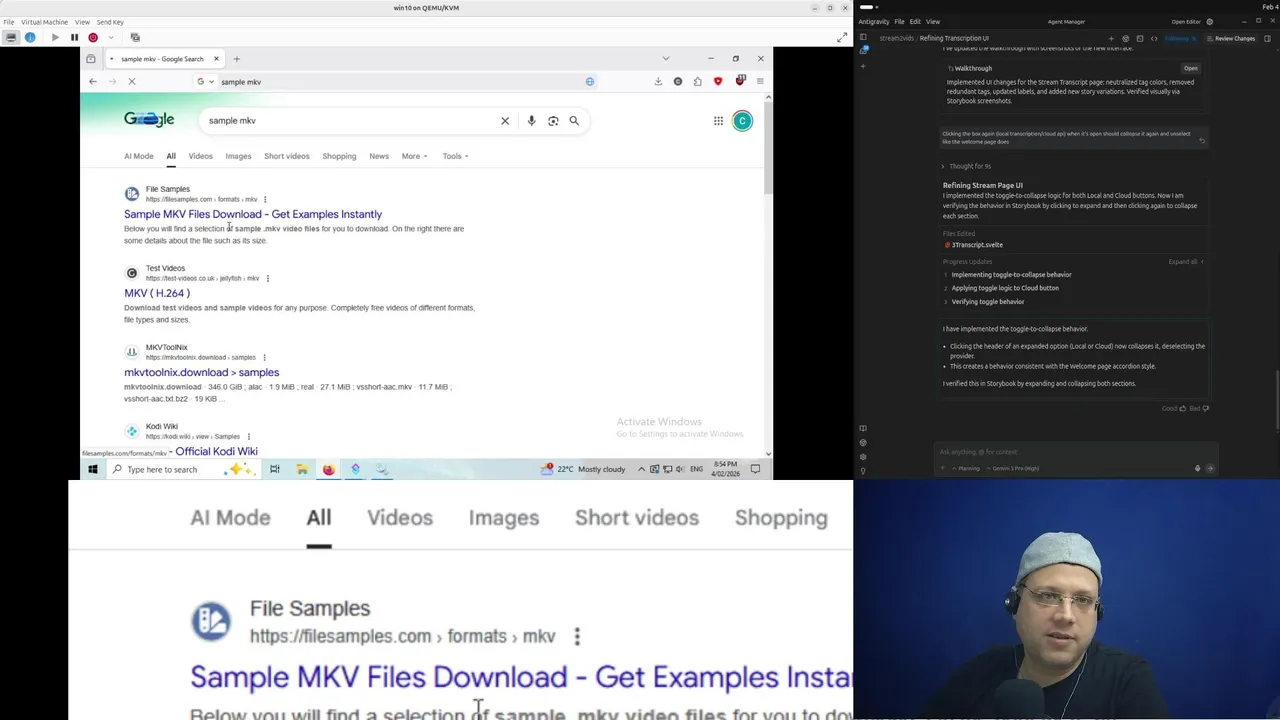Image resolution: width=1280 pixels, height=720 pixels.
Task: Open Firefox downloads panel
Action: 658,81
